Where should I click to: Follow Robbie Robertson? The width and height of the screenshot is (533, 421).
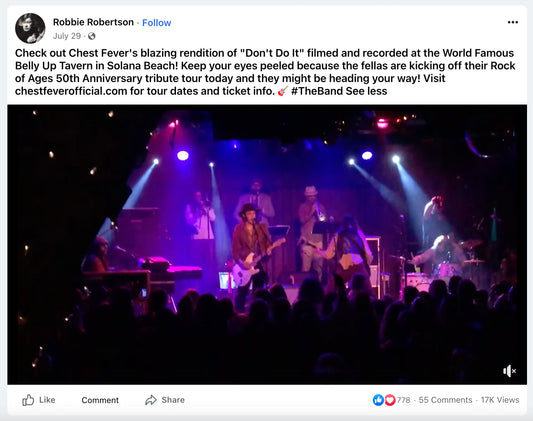pyautogui.click(x=156, y=23)
